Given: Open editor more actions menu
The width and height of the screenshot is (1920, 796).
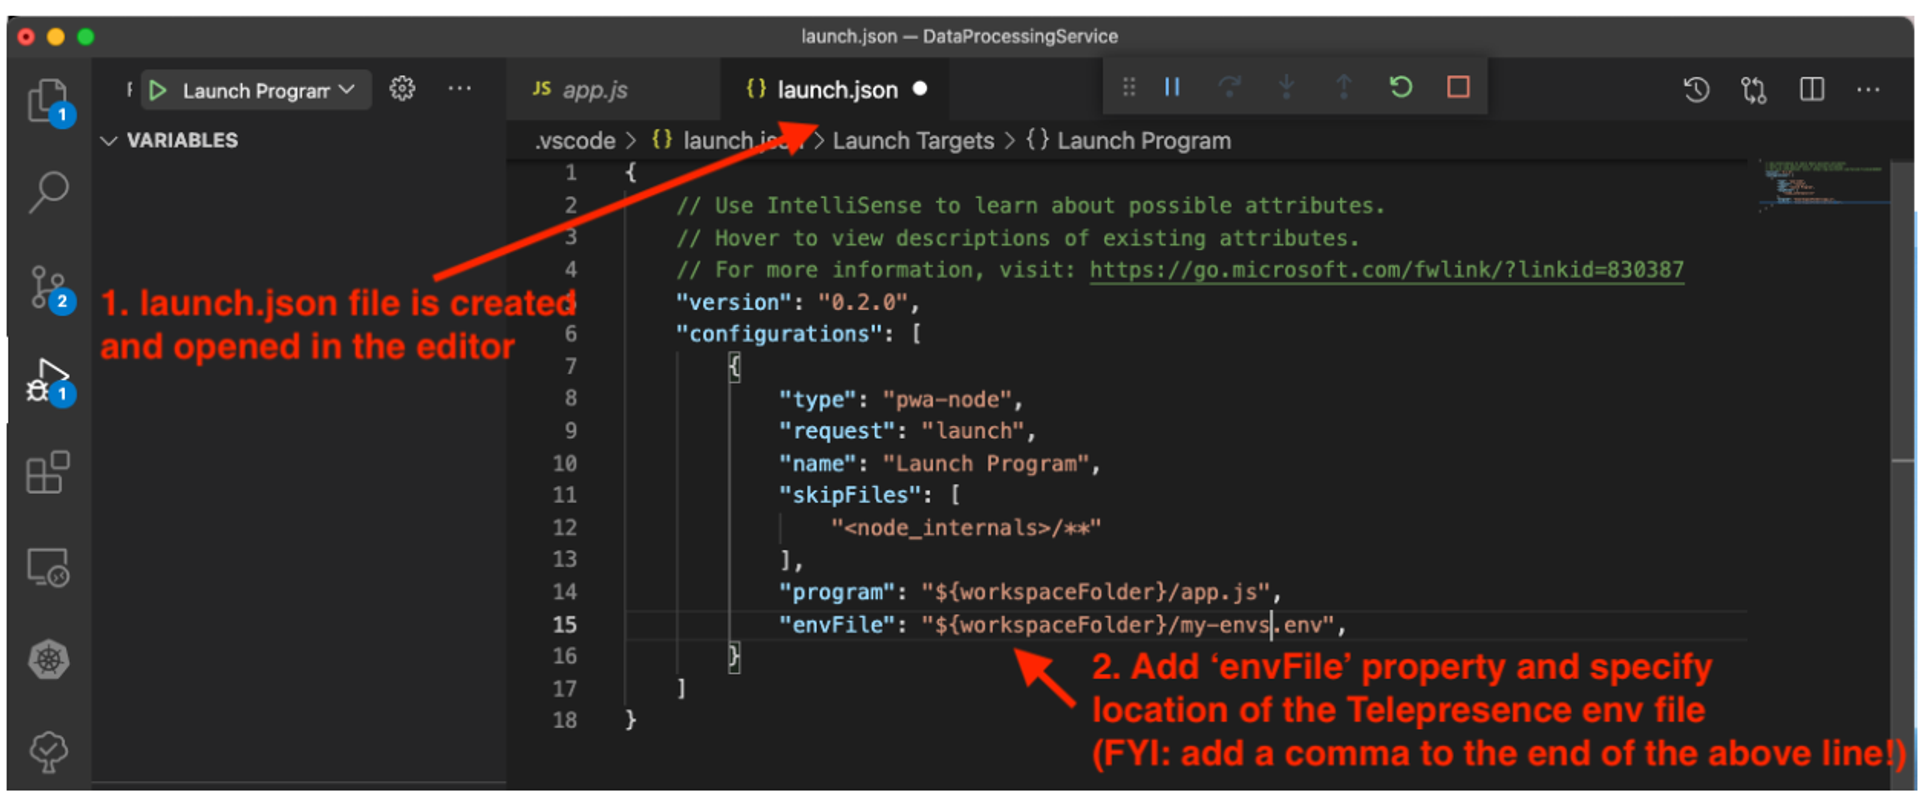Looking at the screenshot, I should pyautogui.click(x=1868, y=89).
